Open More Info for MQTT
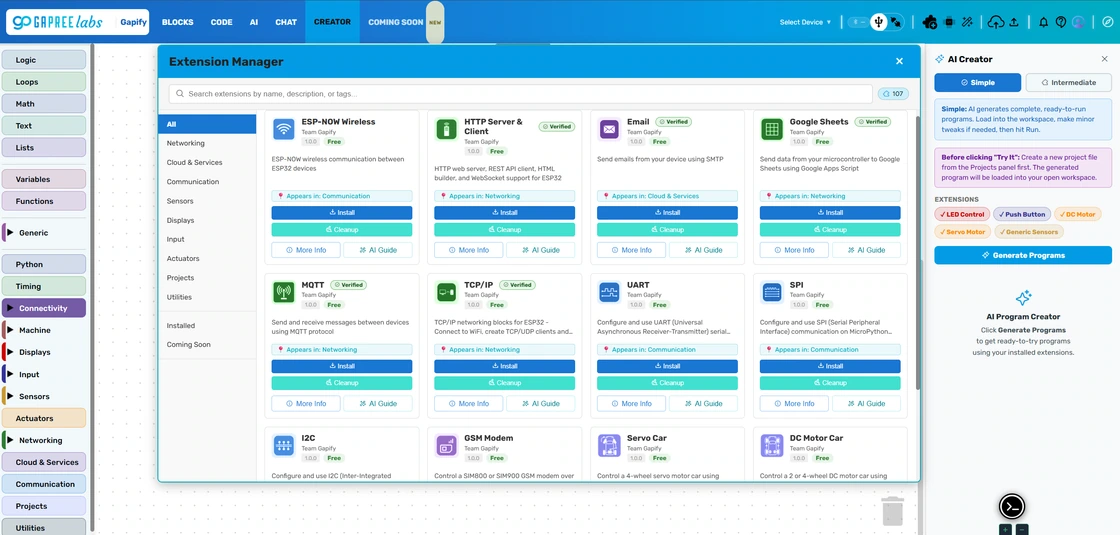Viewport: 1120px width, 535px height. tap(306, 404)
